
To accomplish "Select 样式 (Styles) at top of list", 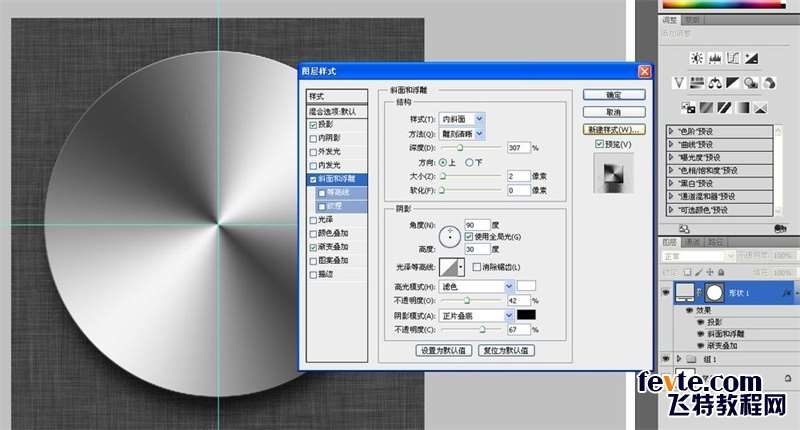I will (337, 96).
